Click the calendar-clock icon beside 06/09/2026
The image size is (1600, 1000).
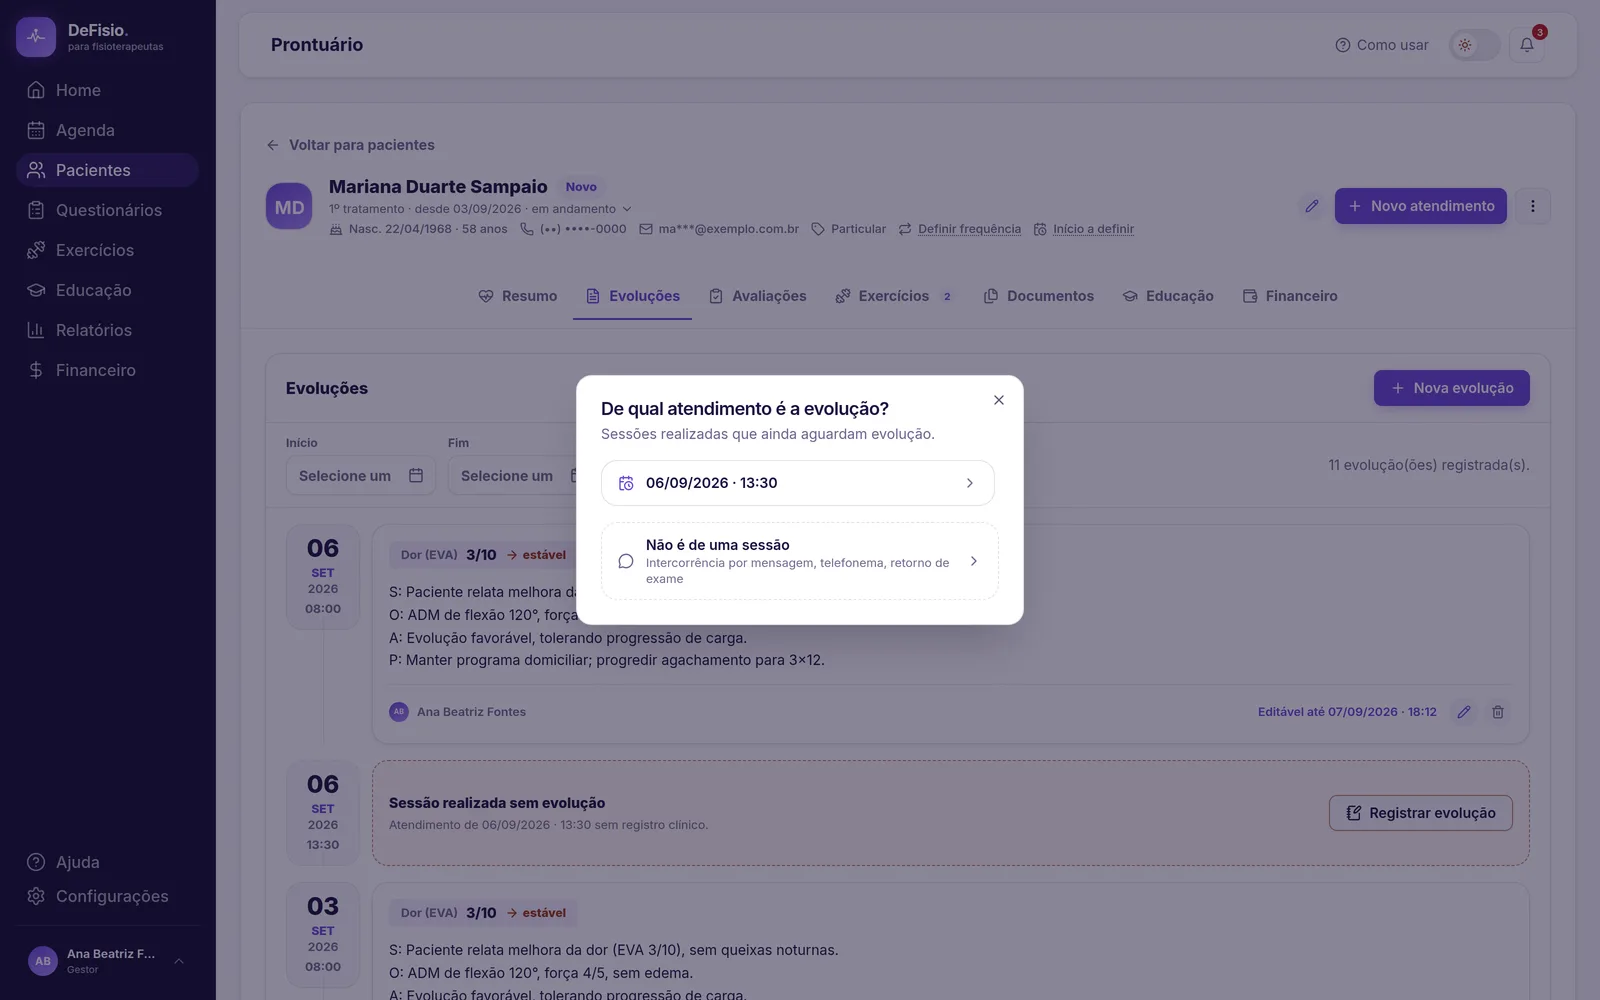tap(626, 483)
